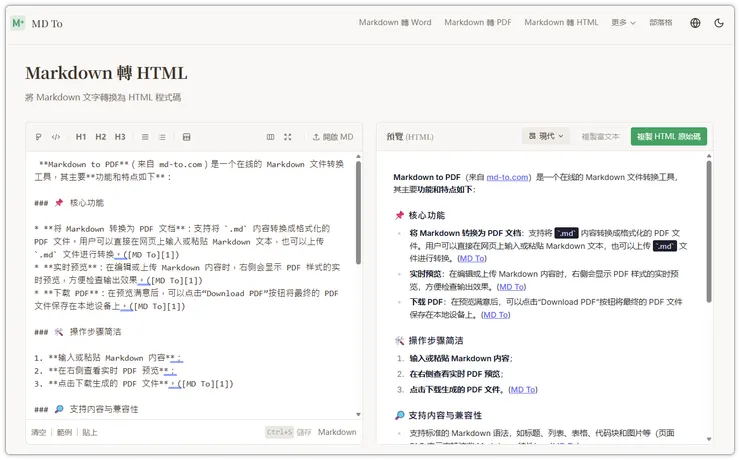Click the preview scrollbar up arrow
Viewport: 740px width, 460px height.
pos(709,156)
